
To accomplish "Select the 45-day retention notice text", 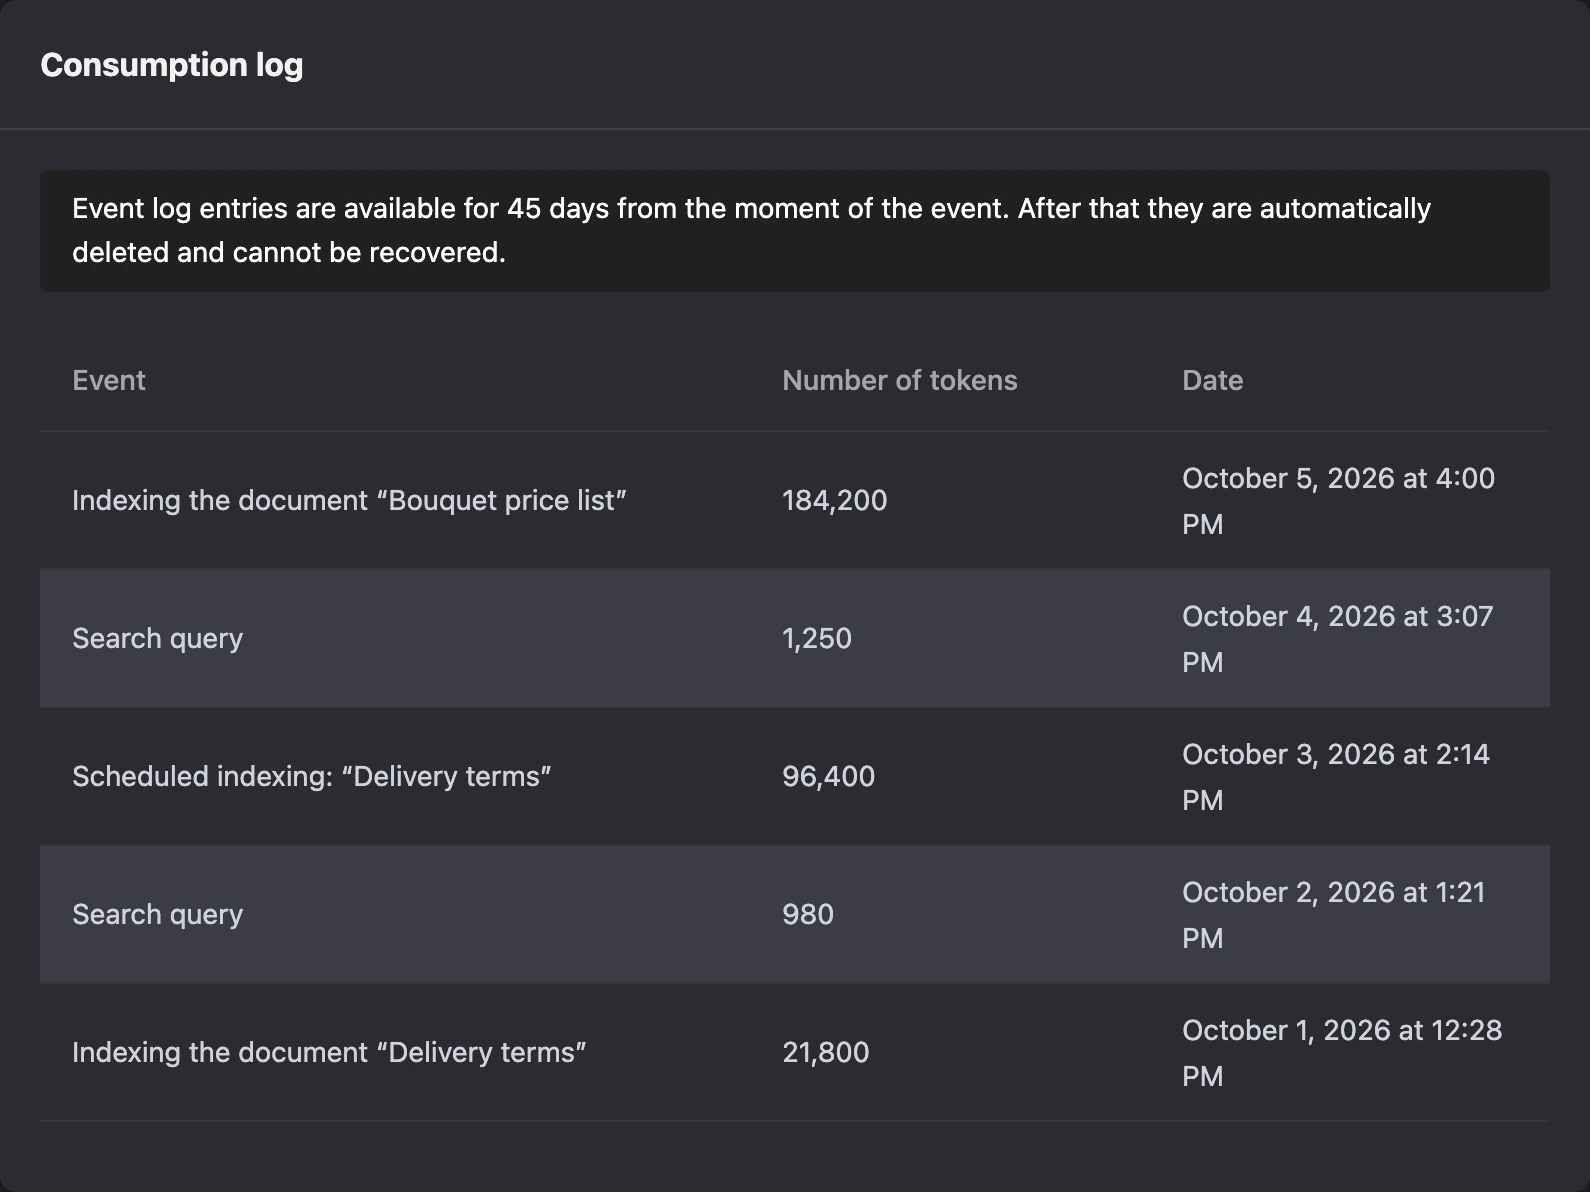I will [751, 230].
